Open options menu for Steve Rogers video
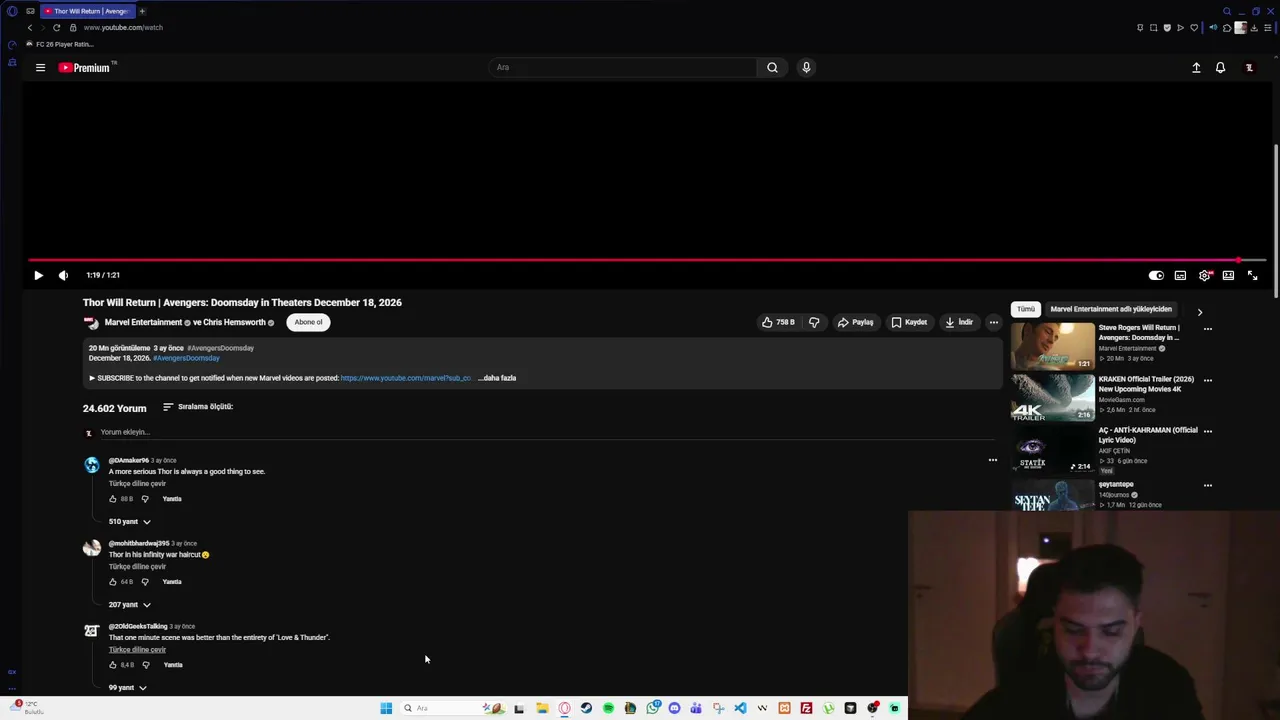Viewport: 1280px width, 720px height. click(1208, 328)
